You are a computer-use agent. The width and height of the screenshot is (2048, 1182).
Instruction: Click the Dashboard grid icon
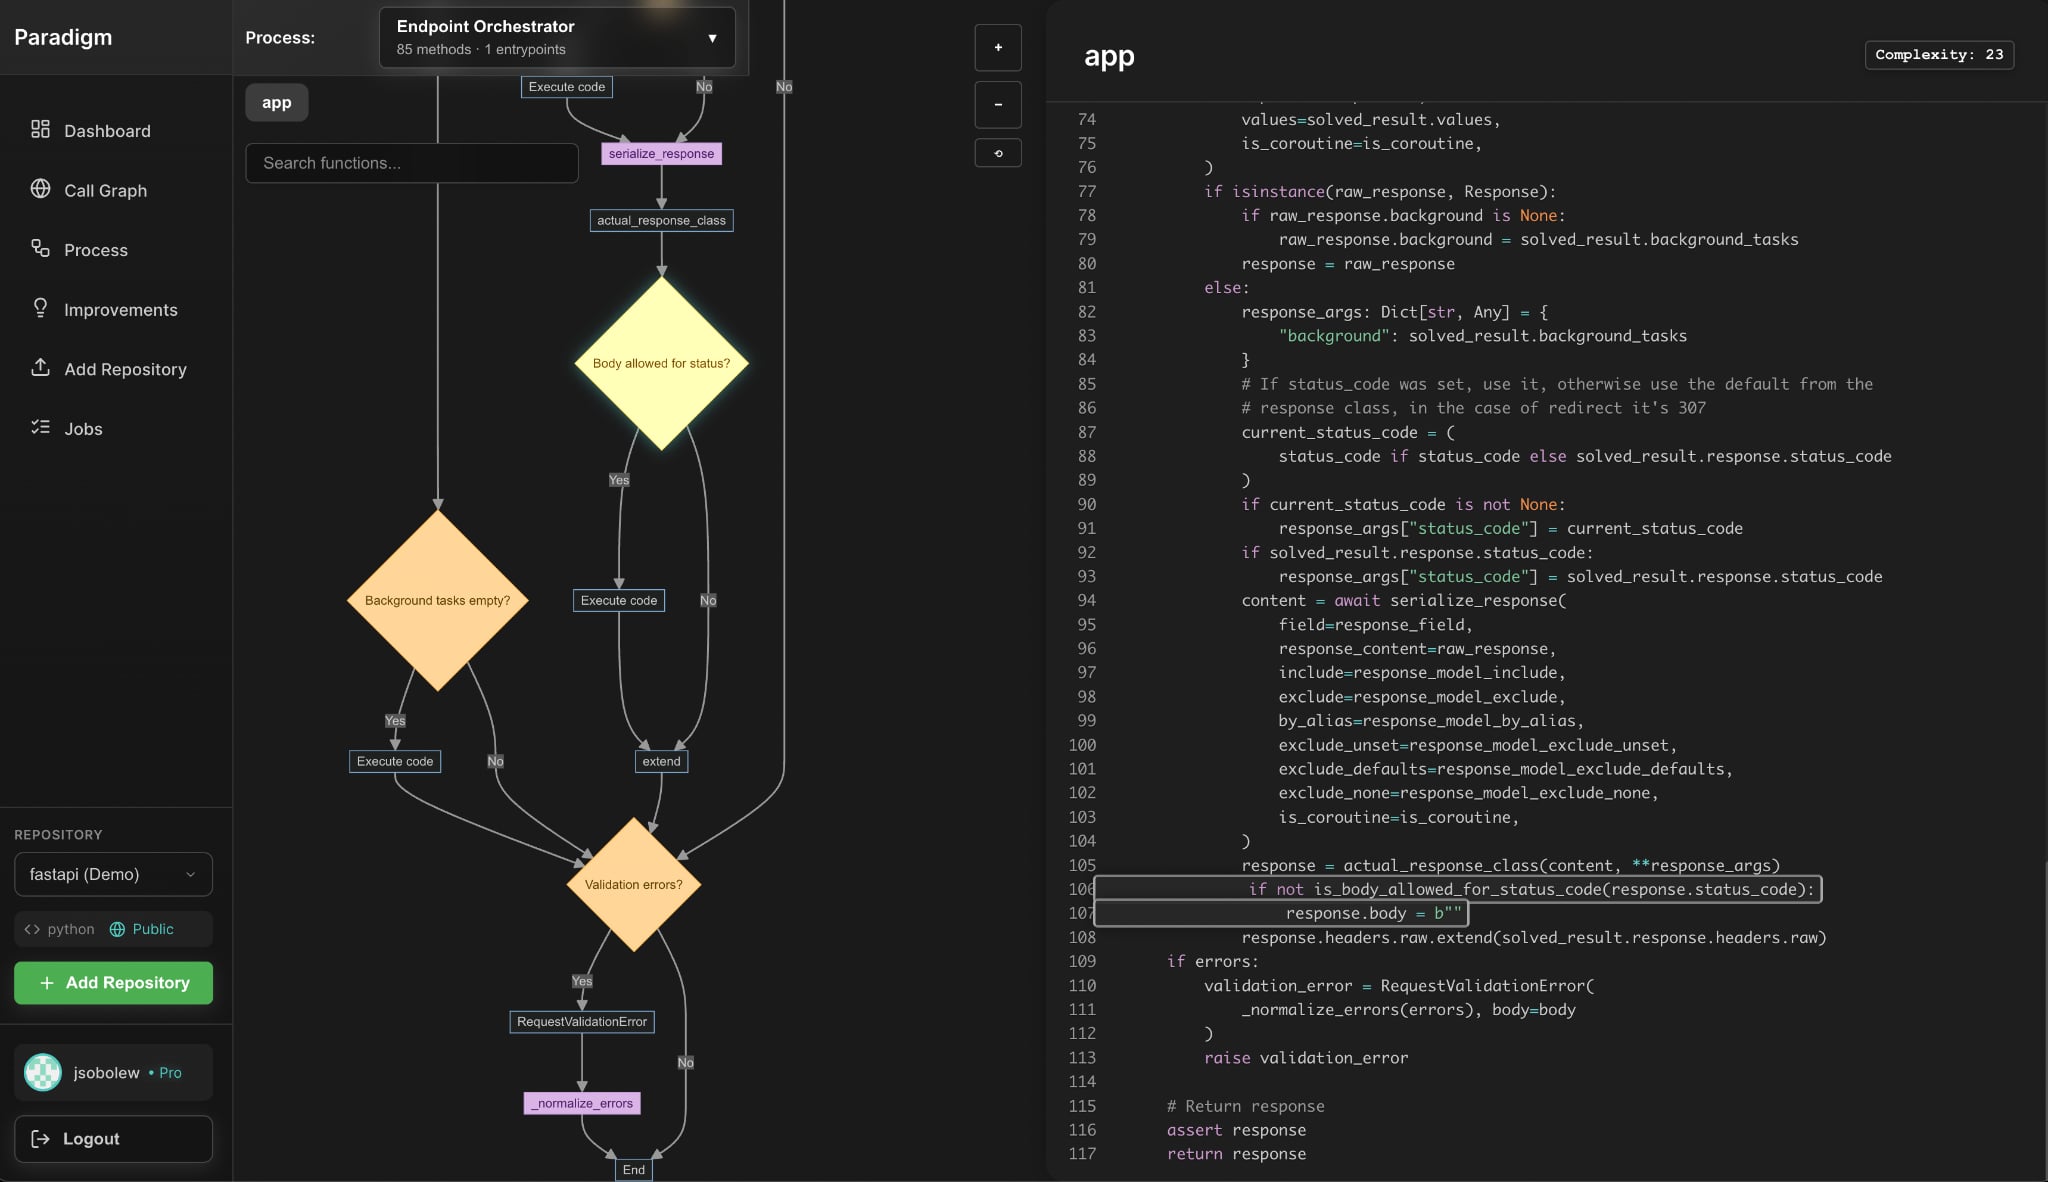click(x=40, y=130)
